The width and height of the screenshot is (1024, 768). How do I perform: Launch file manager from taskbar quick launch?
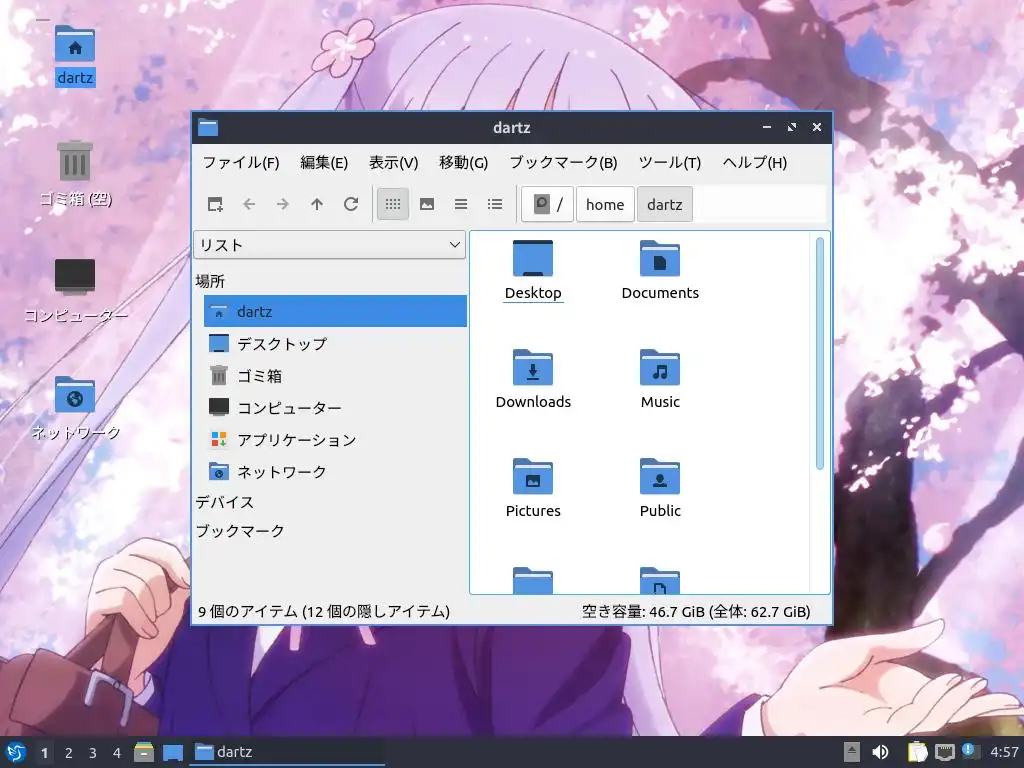coord(144,752)
